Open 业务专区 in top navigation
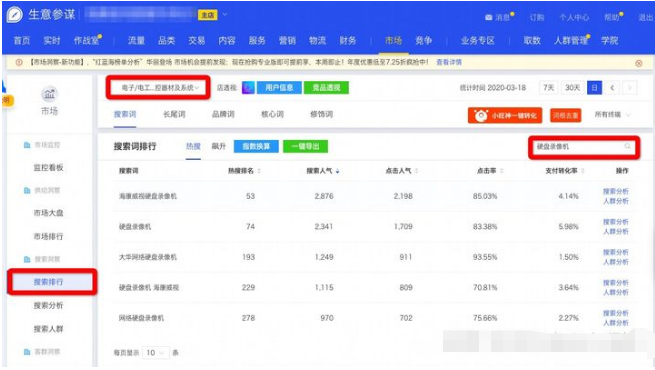 (477, 41)
